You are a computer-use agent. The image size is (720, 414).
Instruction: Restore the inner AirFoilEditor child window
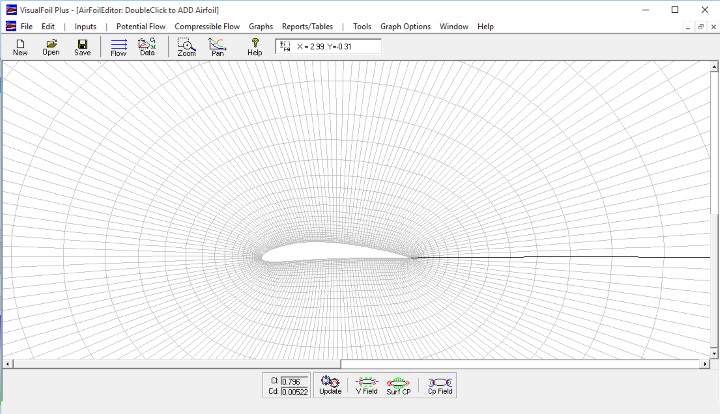[701, 27]
